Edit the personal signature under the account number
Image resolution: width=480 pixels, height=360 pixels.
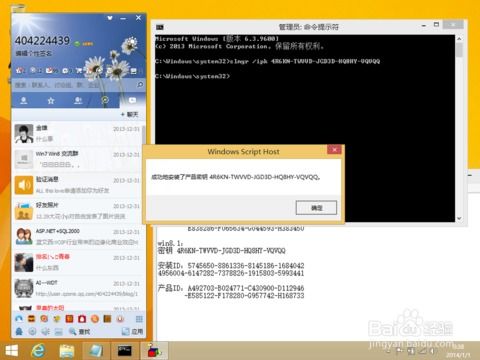(x=33, y=53)
